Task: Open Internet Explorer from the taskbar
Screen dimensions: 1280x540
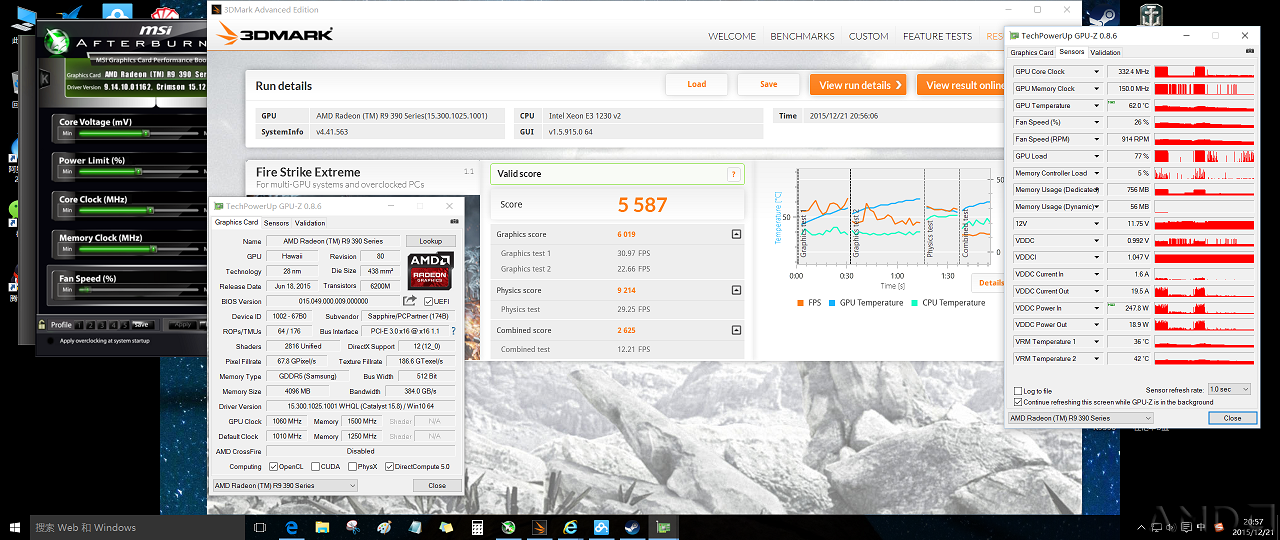Action: click(571, 527)
